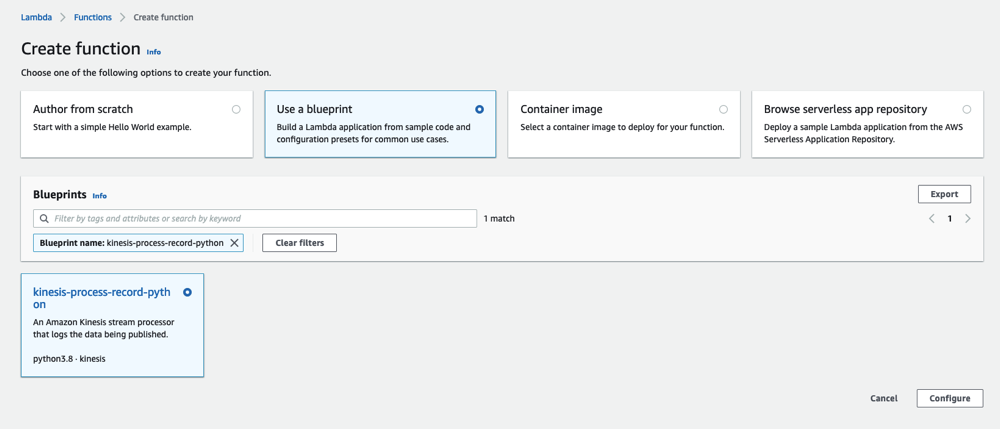
Task: Choose the Container image radio button
Action: coord(723,109)
